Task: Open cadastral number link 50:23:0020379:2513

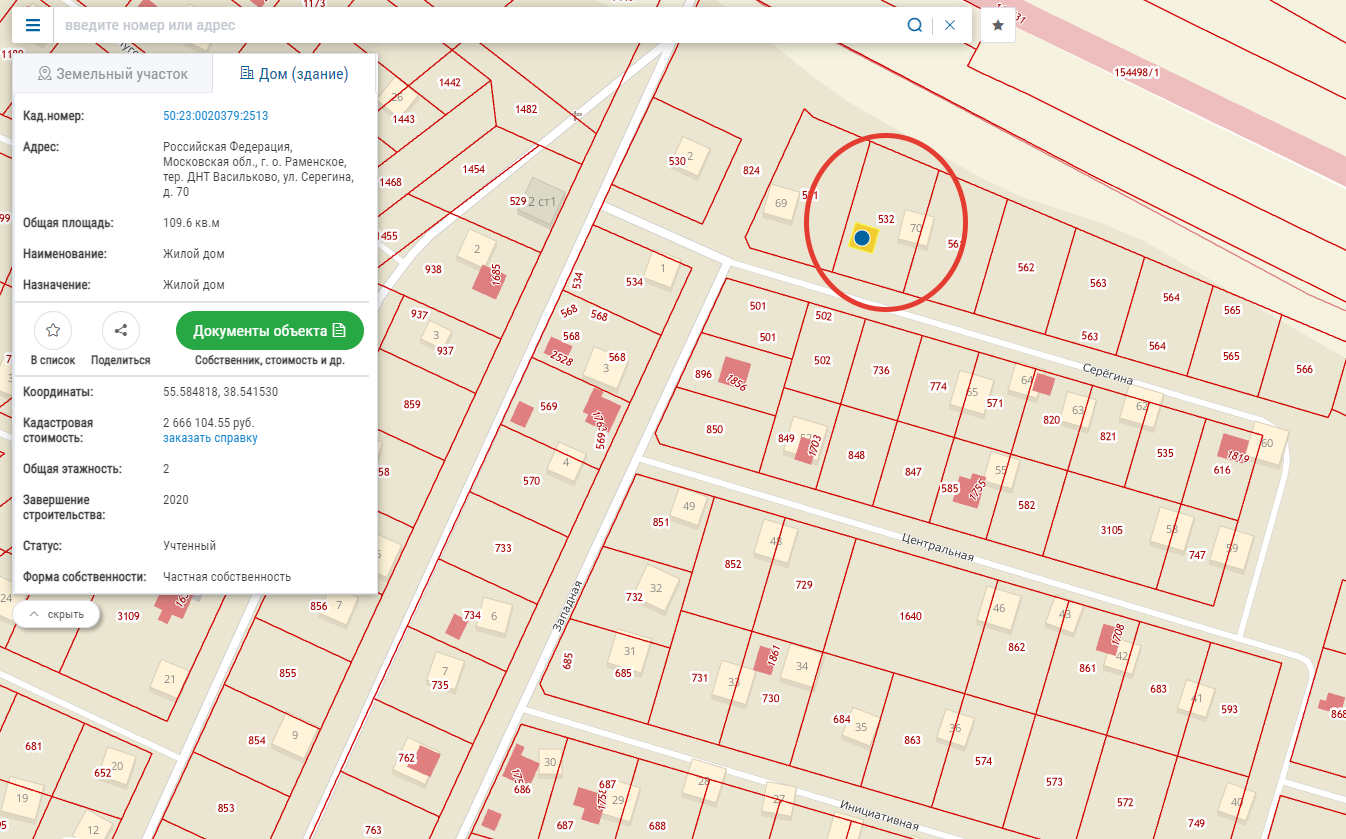Action: click(216, 116)
